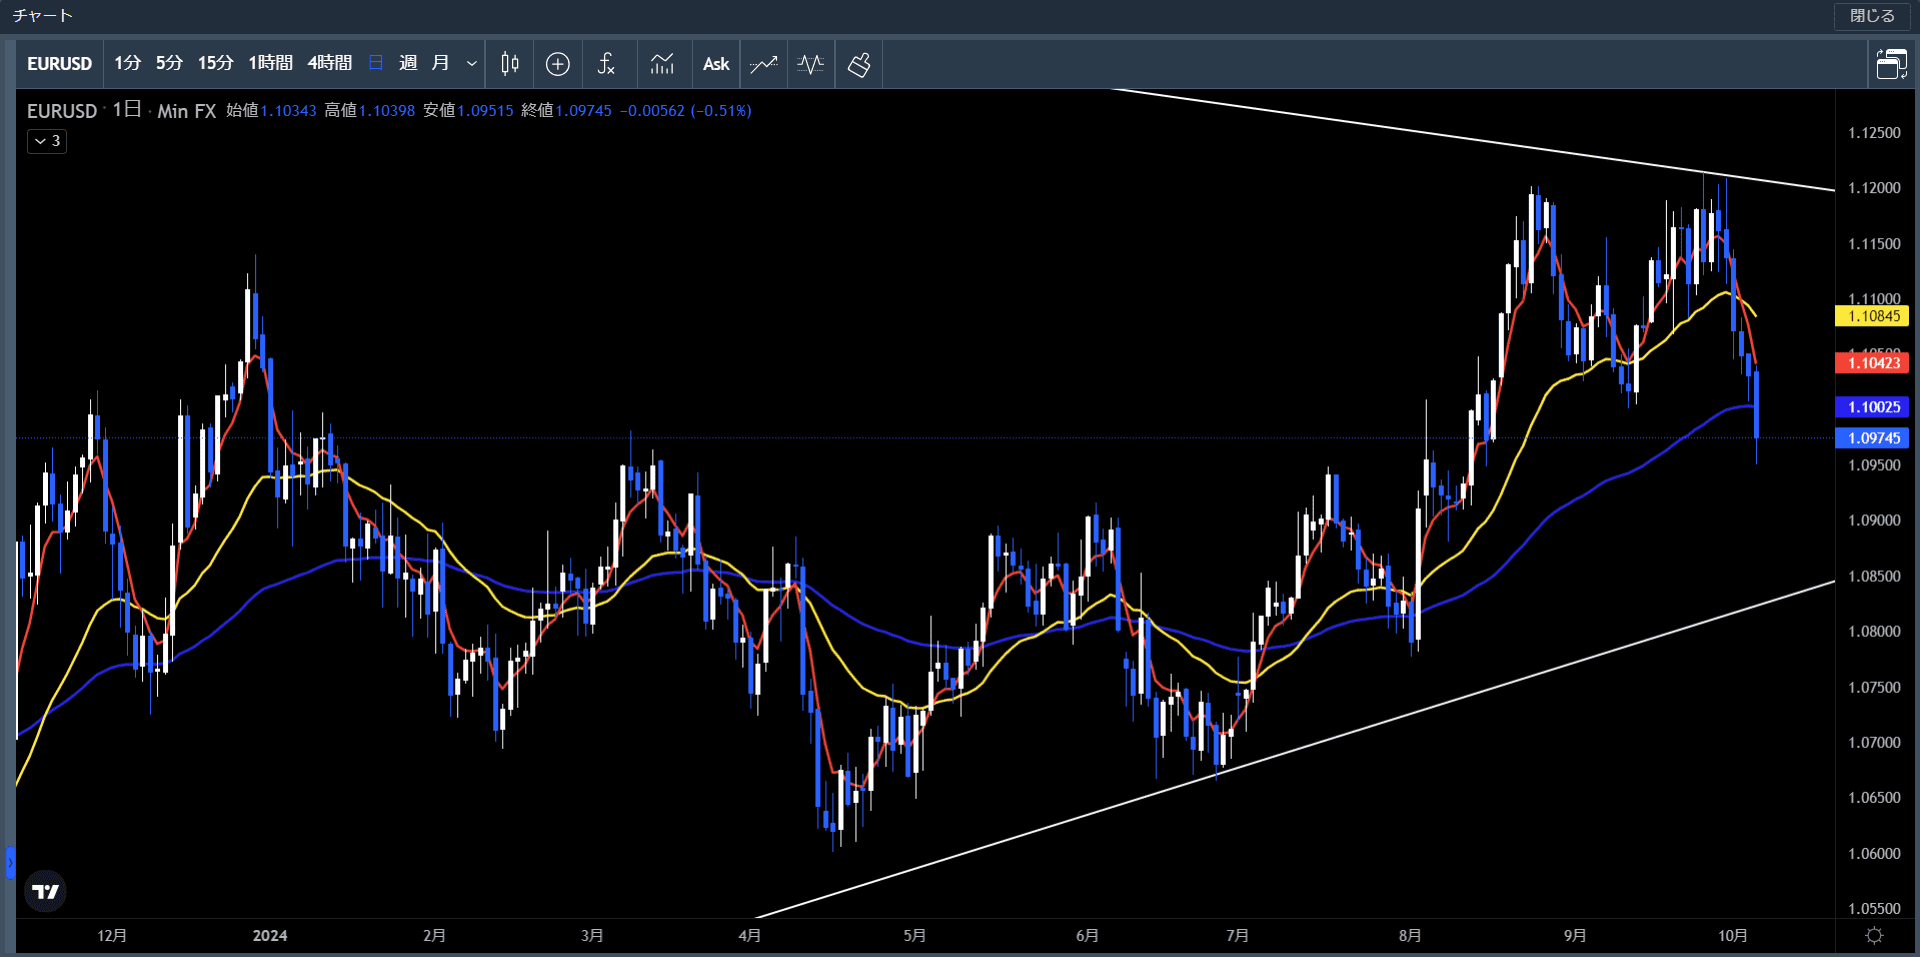This screenshot has height=957, width=1920.
Task: Click the 10月 label on time axis
Action: point(1732,936)
